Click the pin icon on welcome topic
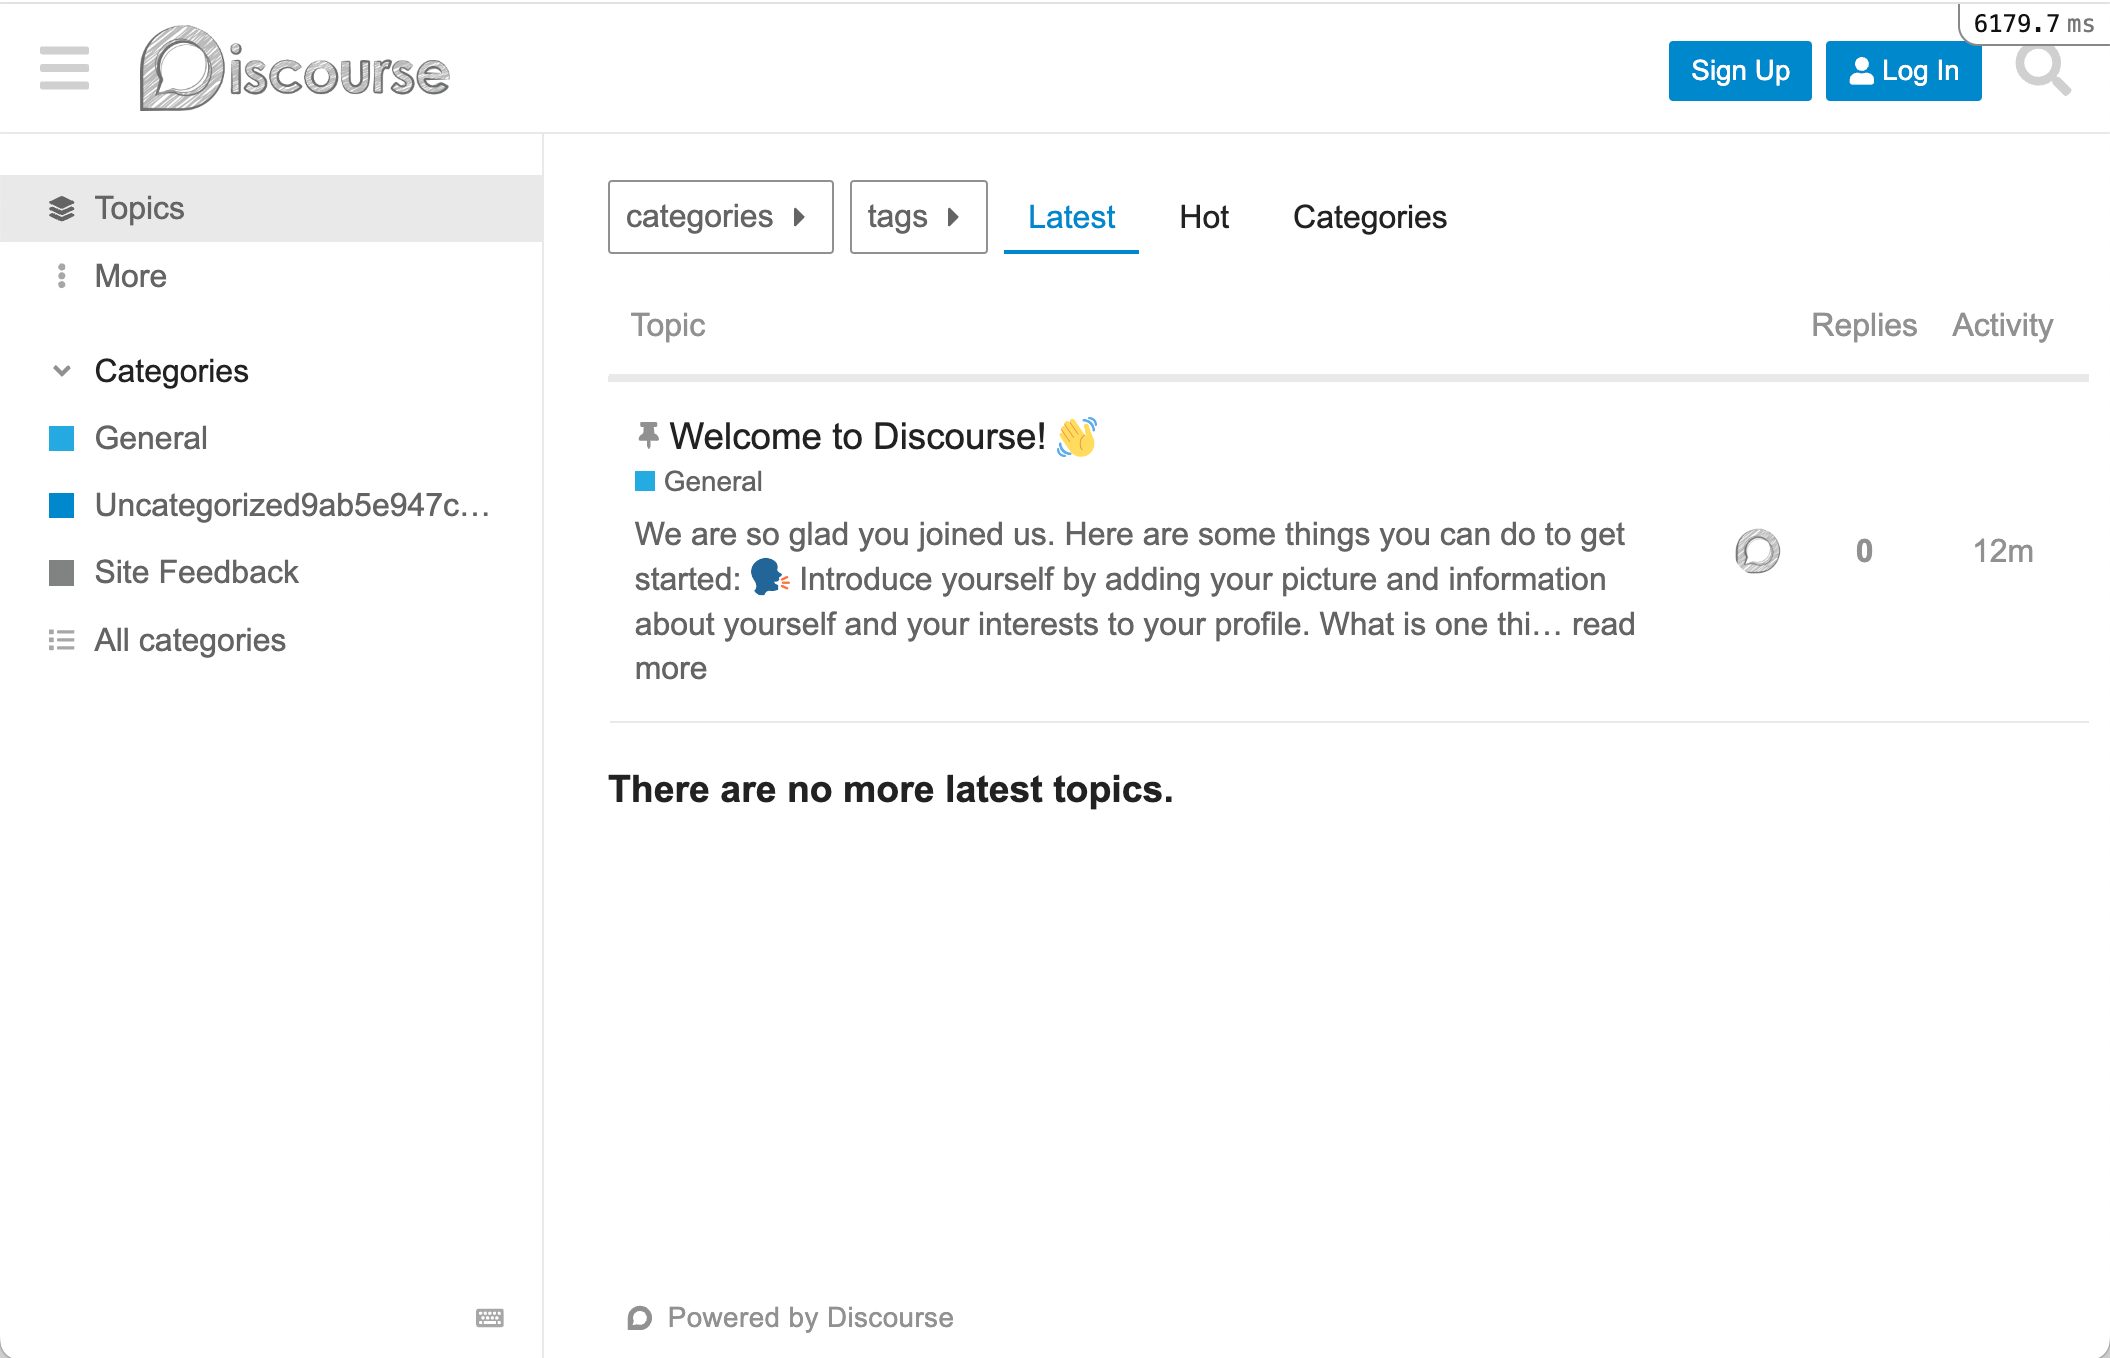This screenshot has width=2110, height=1358. [x=648, y=435]
